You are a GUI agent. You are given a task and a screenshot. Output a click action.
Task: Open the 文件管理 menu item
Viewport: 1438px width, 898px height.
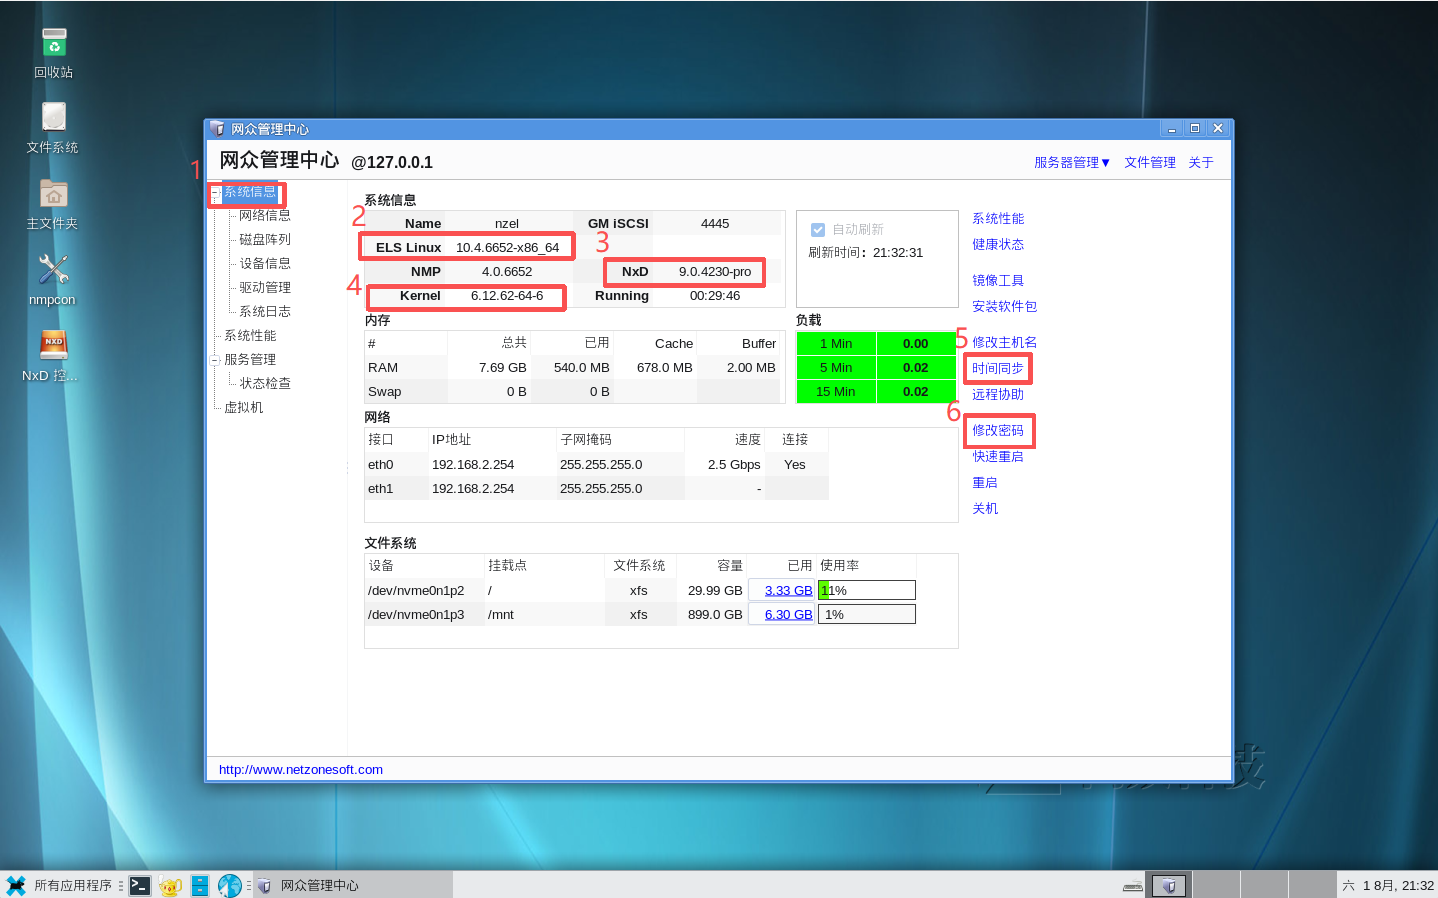pyautogui.click(x=1150, y=162)
